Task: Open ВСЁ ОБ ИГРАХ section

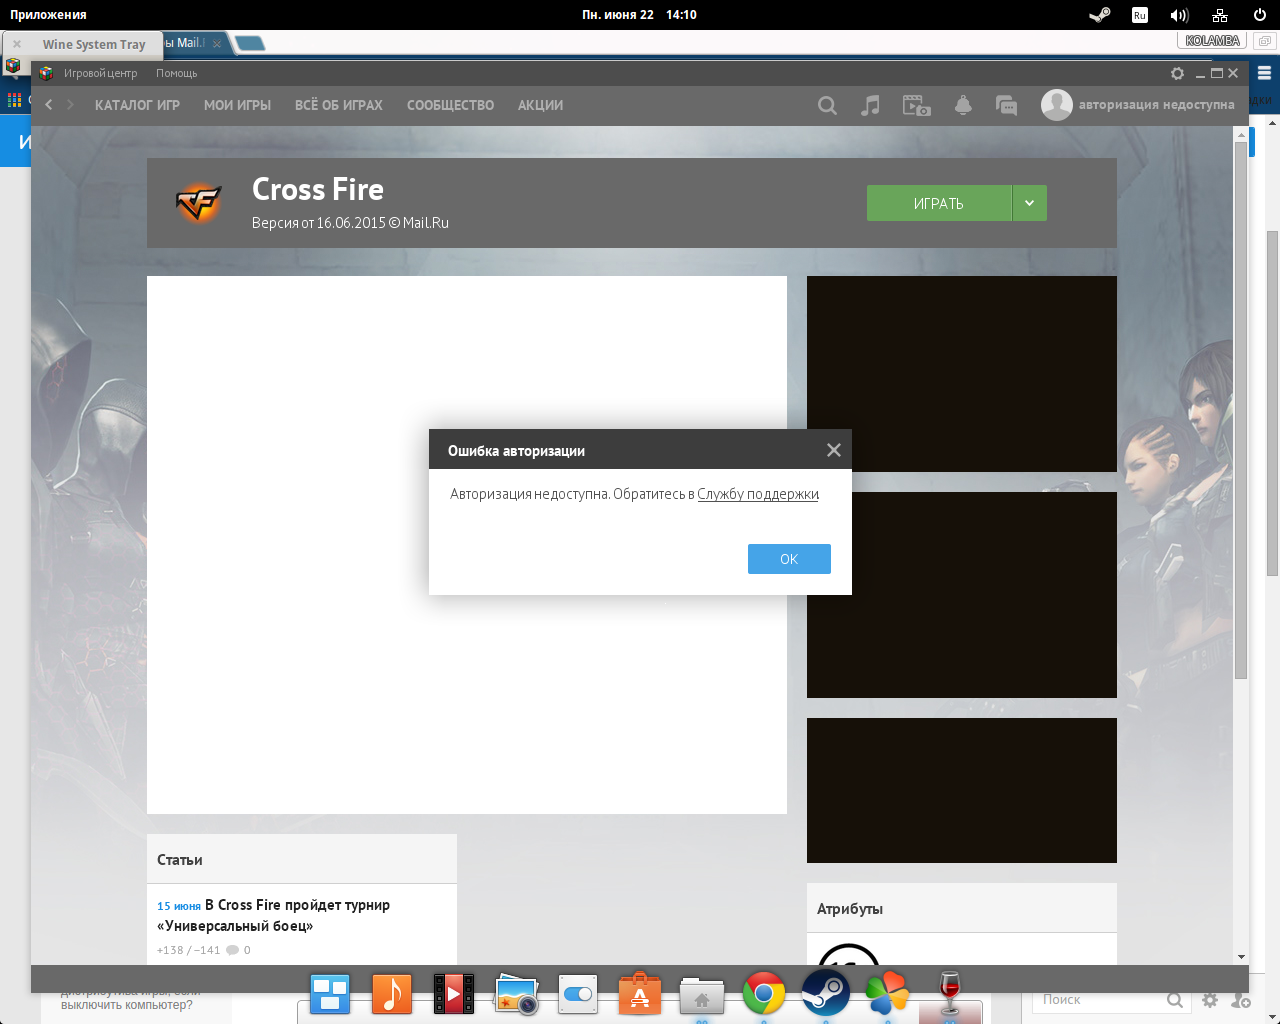Action: click(x=339, y=105)
